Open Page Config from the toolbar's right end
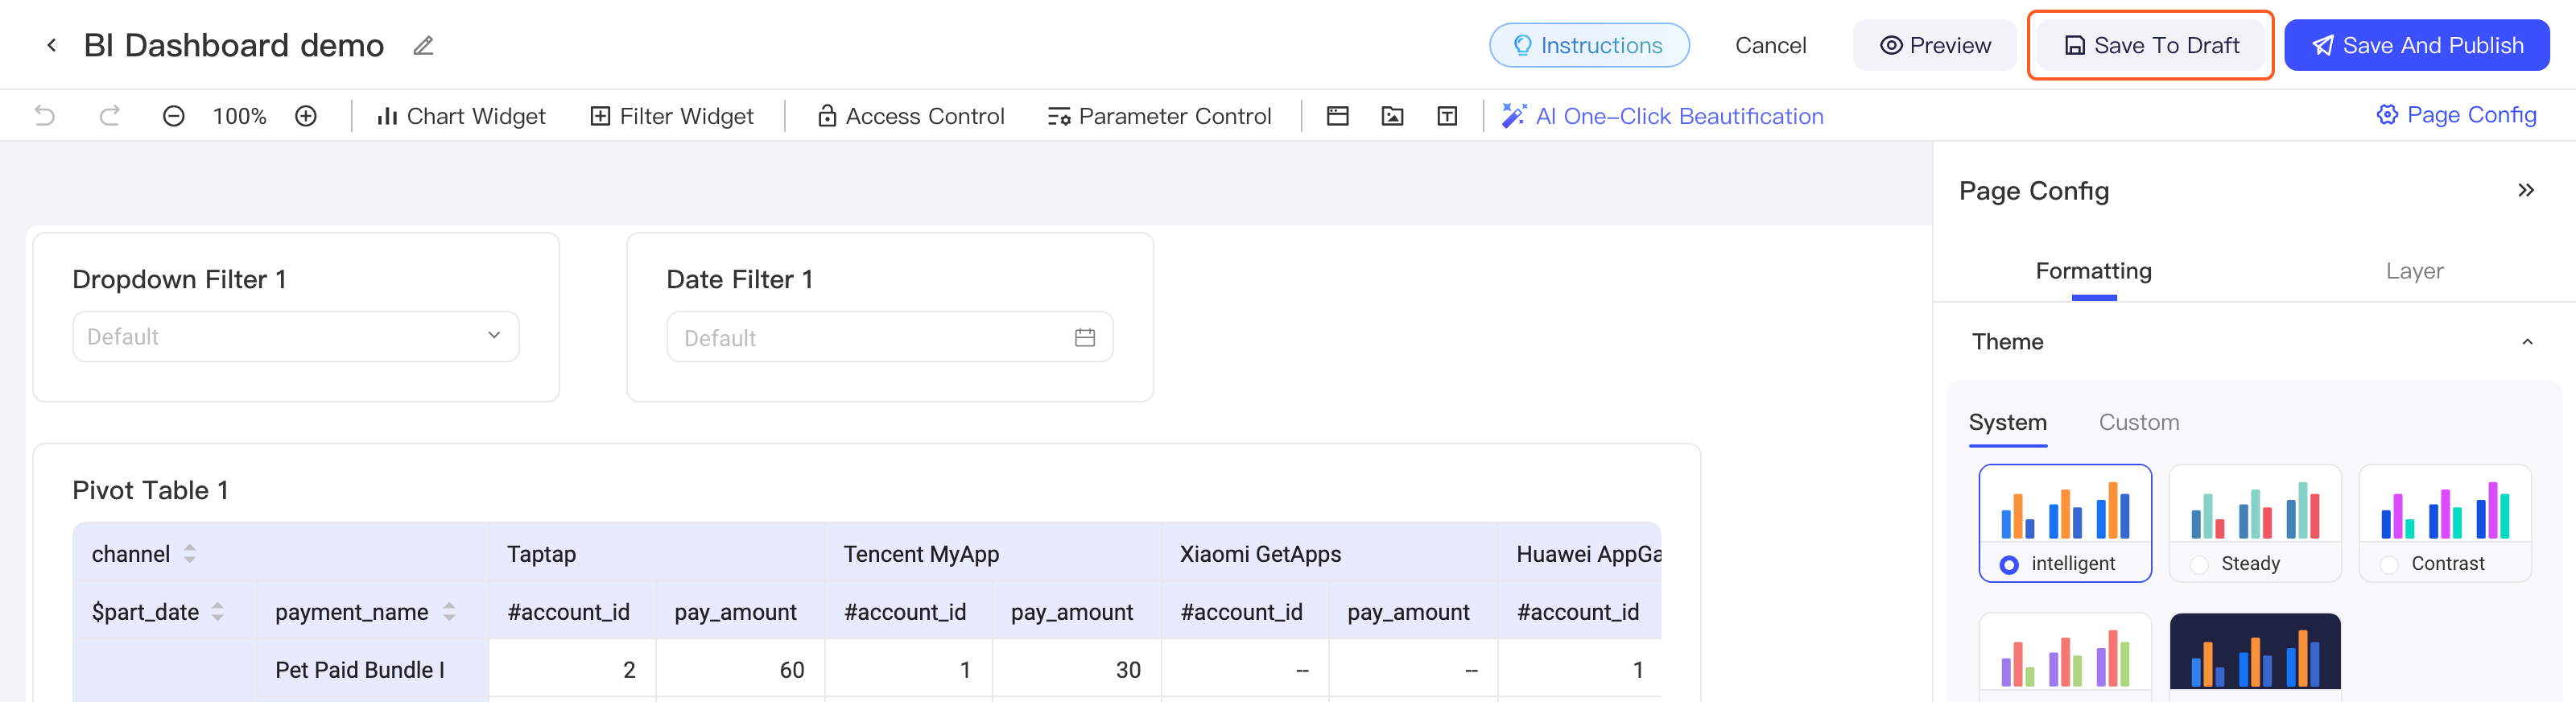This screenshot has width=2576, height=702. pos(2456,115)
